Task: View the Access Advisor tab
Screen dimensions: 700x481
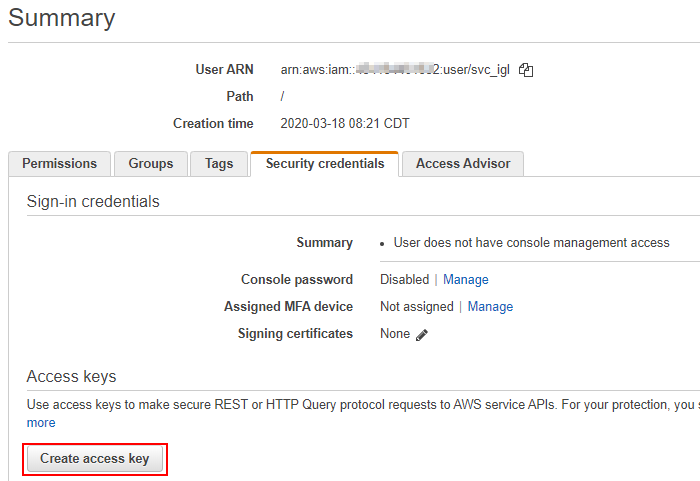Action: tap(463, 164)
